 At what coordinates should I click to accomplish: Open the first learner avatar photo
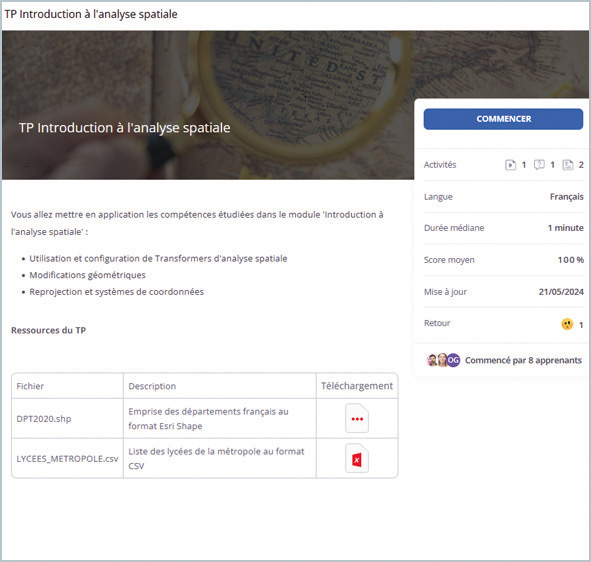pyautogui.click(x=433, y=360)
